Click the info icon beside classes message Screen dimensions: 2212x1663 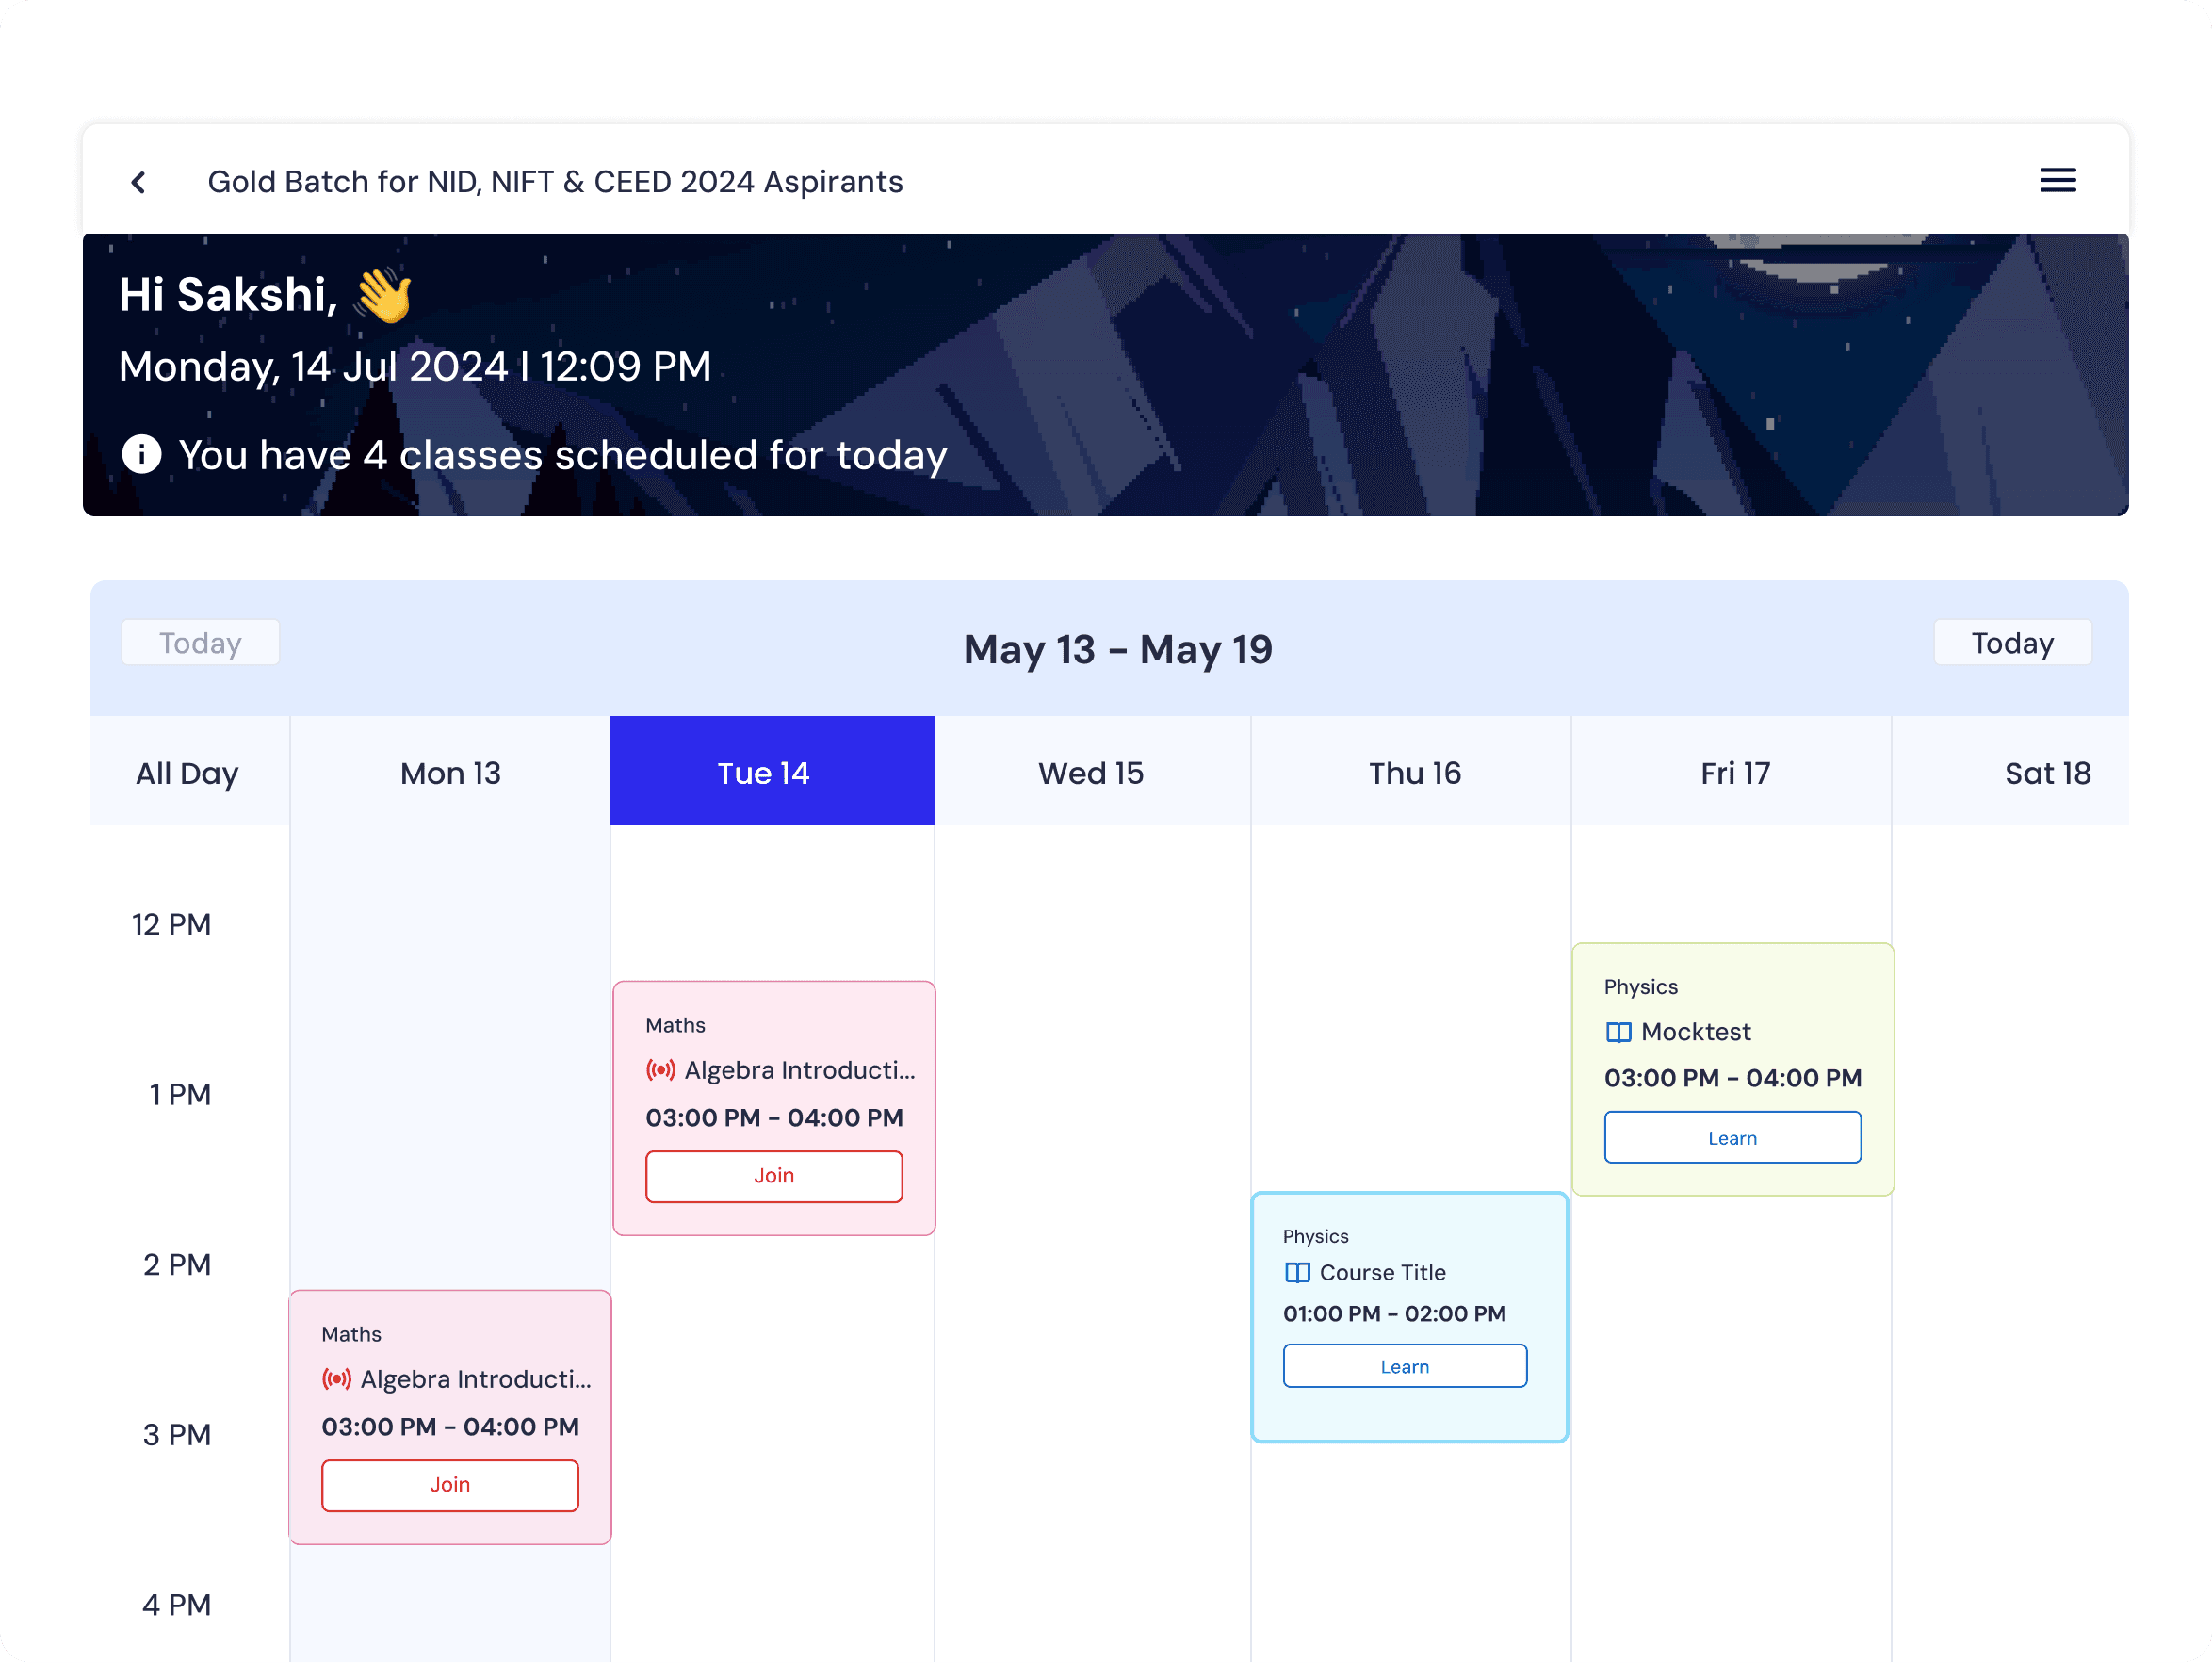pos(141,454)
